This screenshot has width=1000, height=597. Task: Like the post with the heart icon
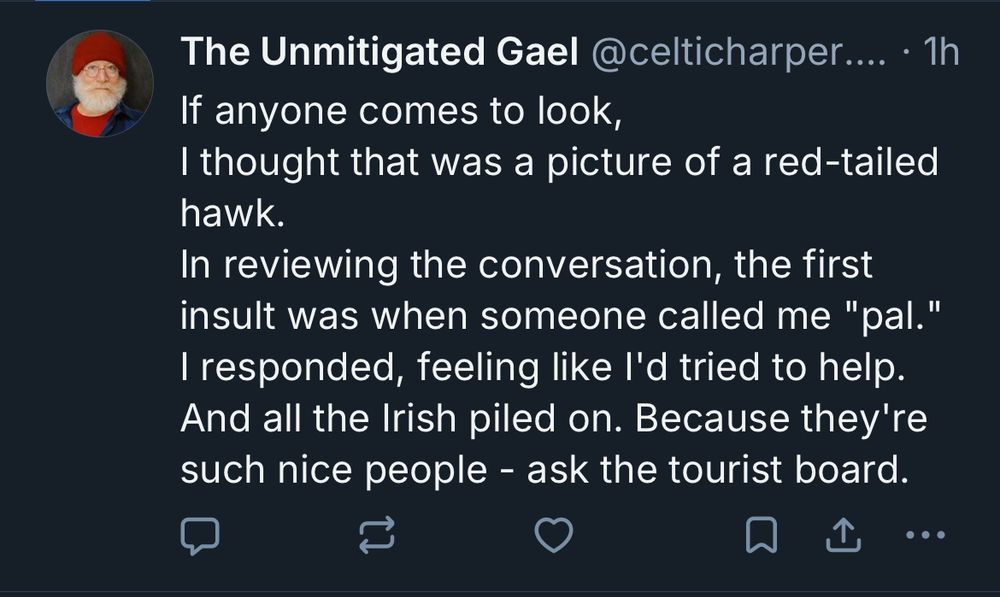(553, 537)
